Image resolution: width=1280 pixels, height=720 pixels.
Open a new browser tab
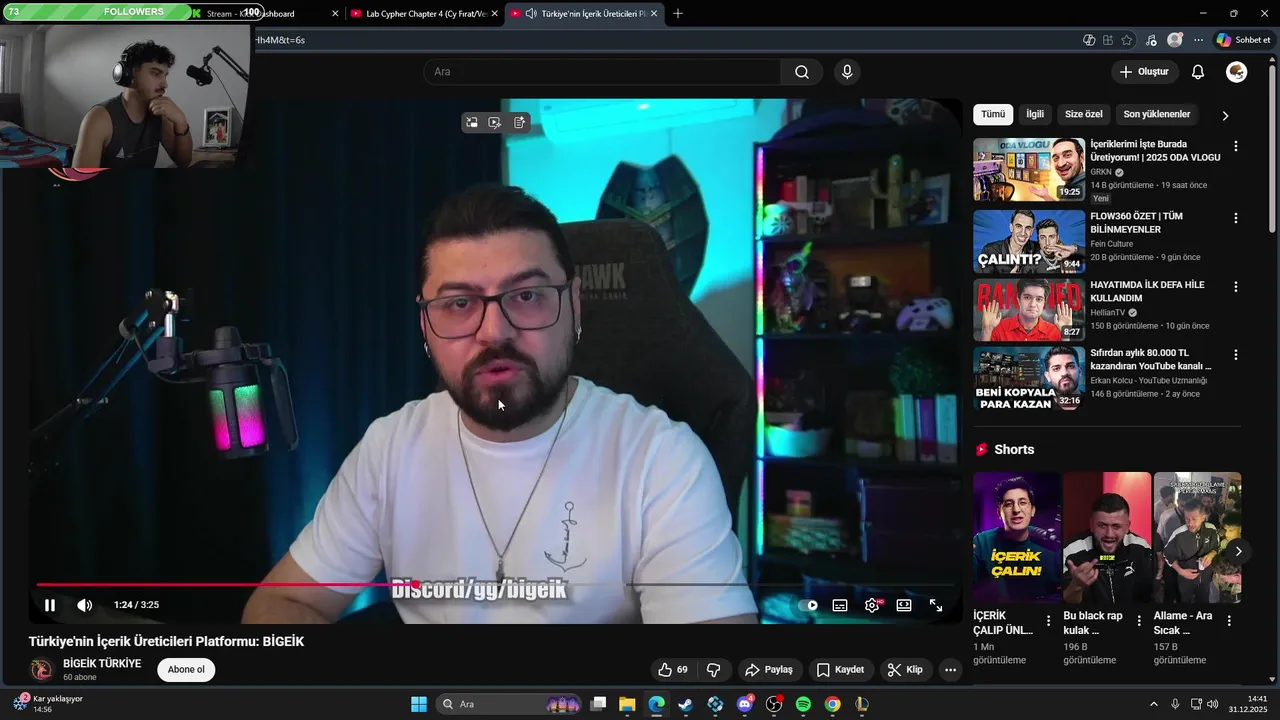pyautogui.click(x=678, y=14)
